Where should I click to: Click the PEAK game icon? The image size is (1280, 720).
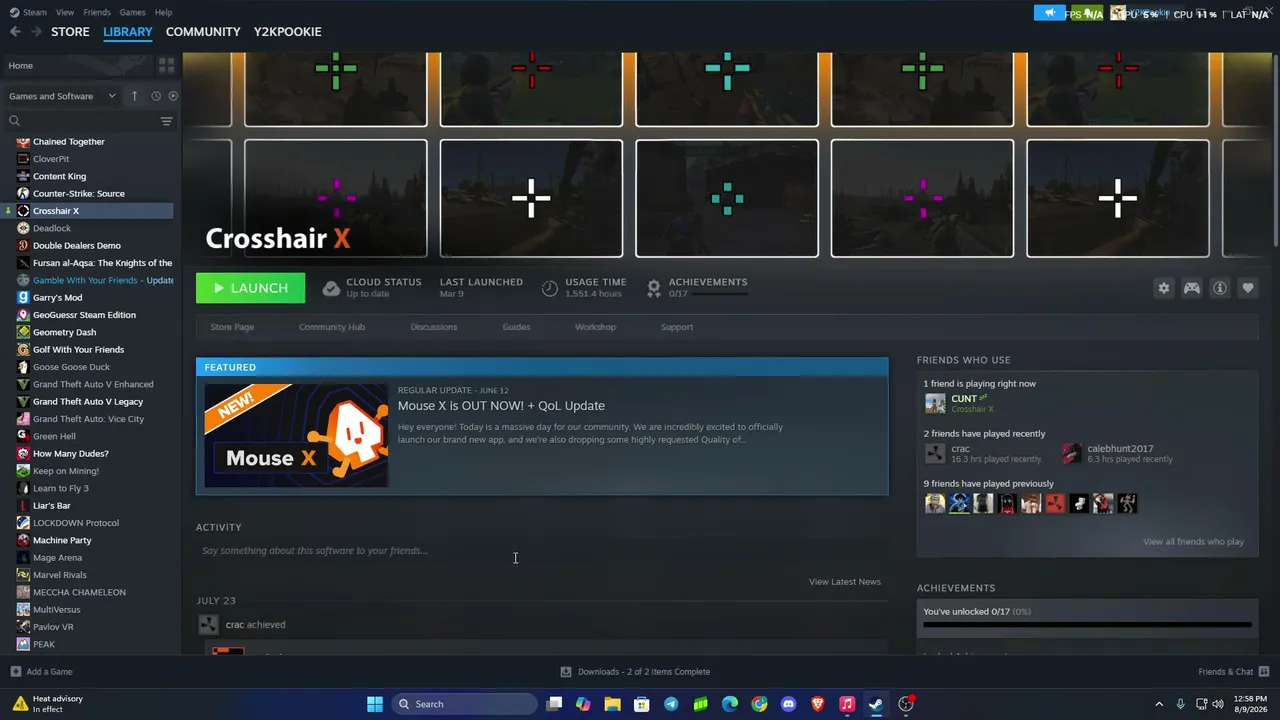(x=23, y=644)
